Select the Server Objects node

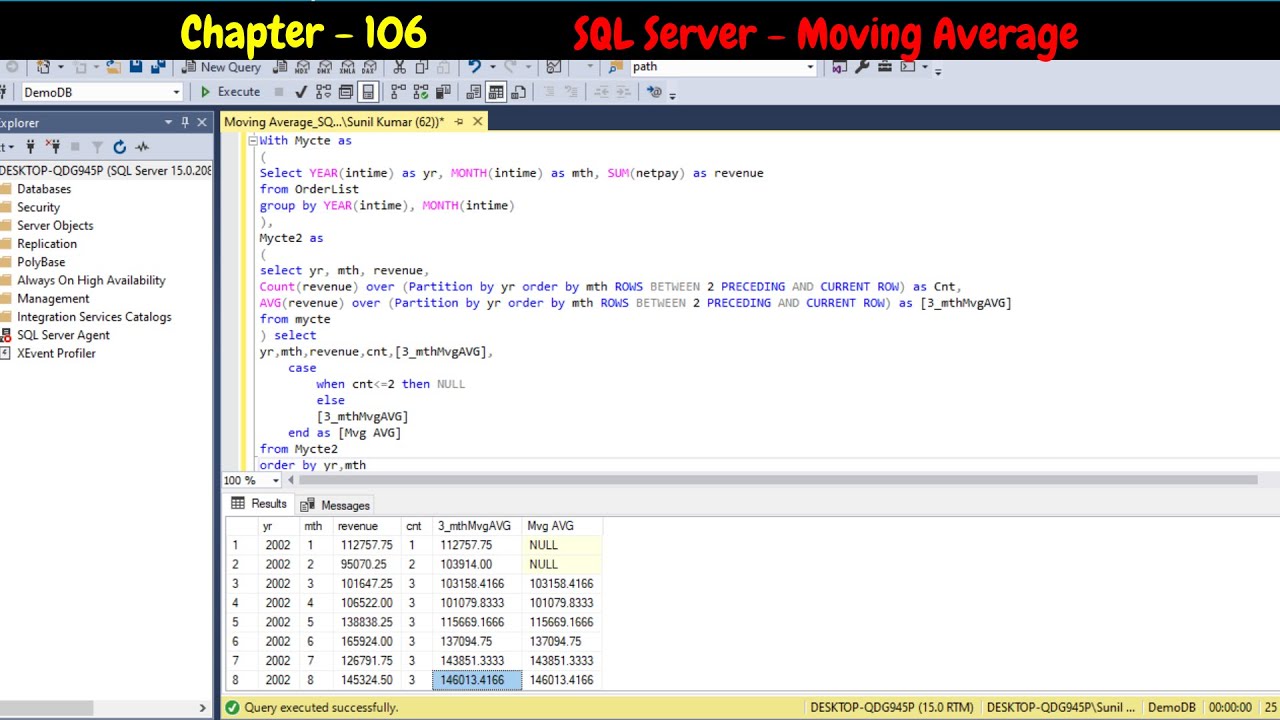pos(55,226)
